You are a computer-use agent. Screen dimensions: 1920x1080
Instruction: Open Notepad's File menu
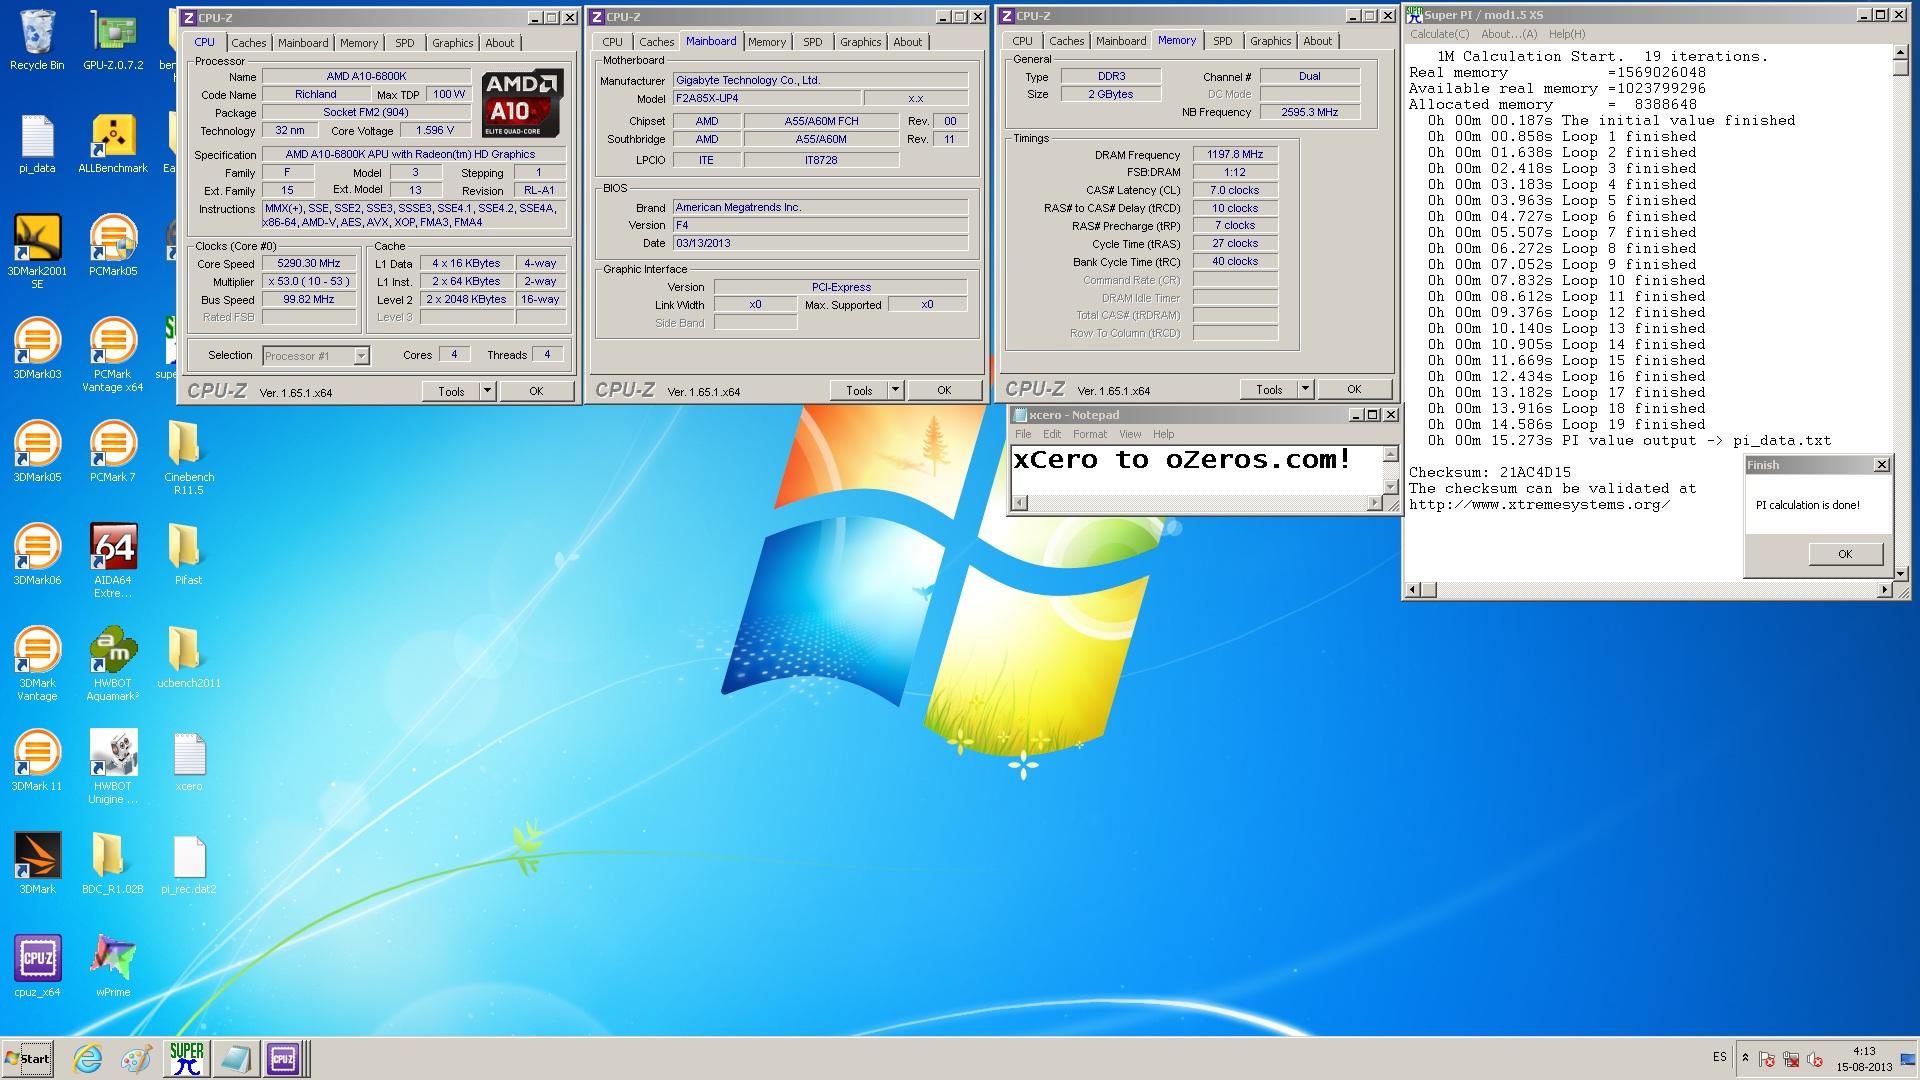click(1023, 434)
